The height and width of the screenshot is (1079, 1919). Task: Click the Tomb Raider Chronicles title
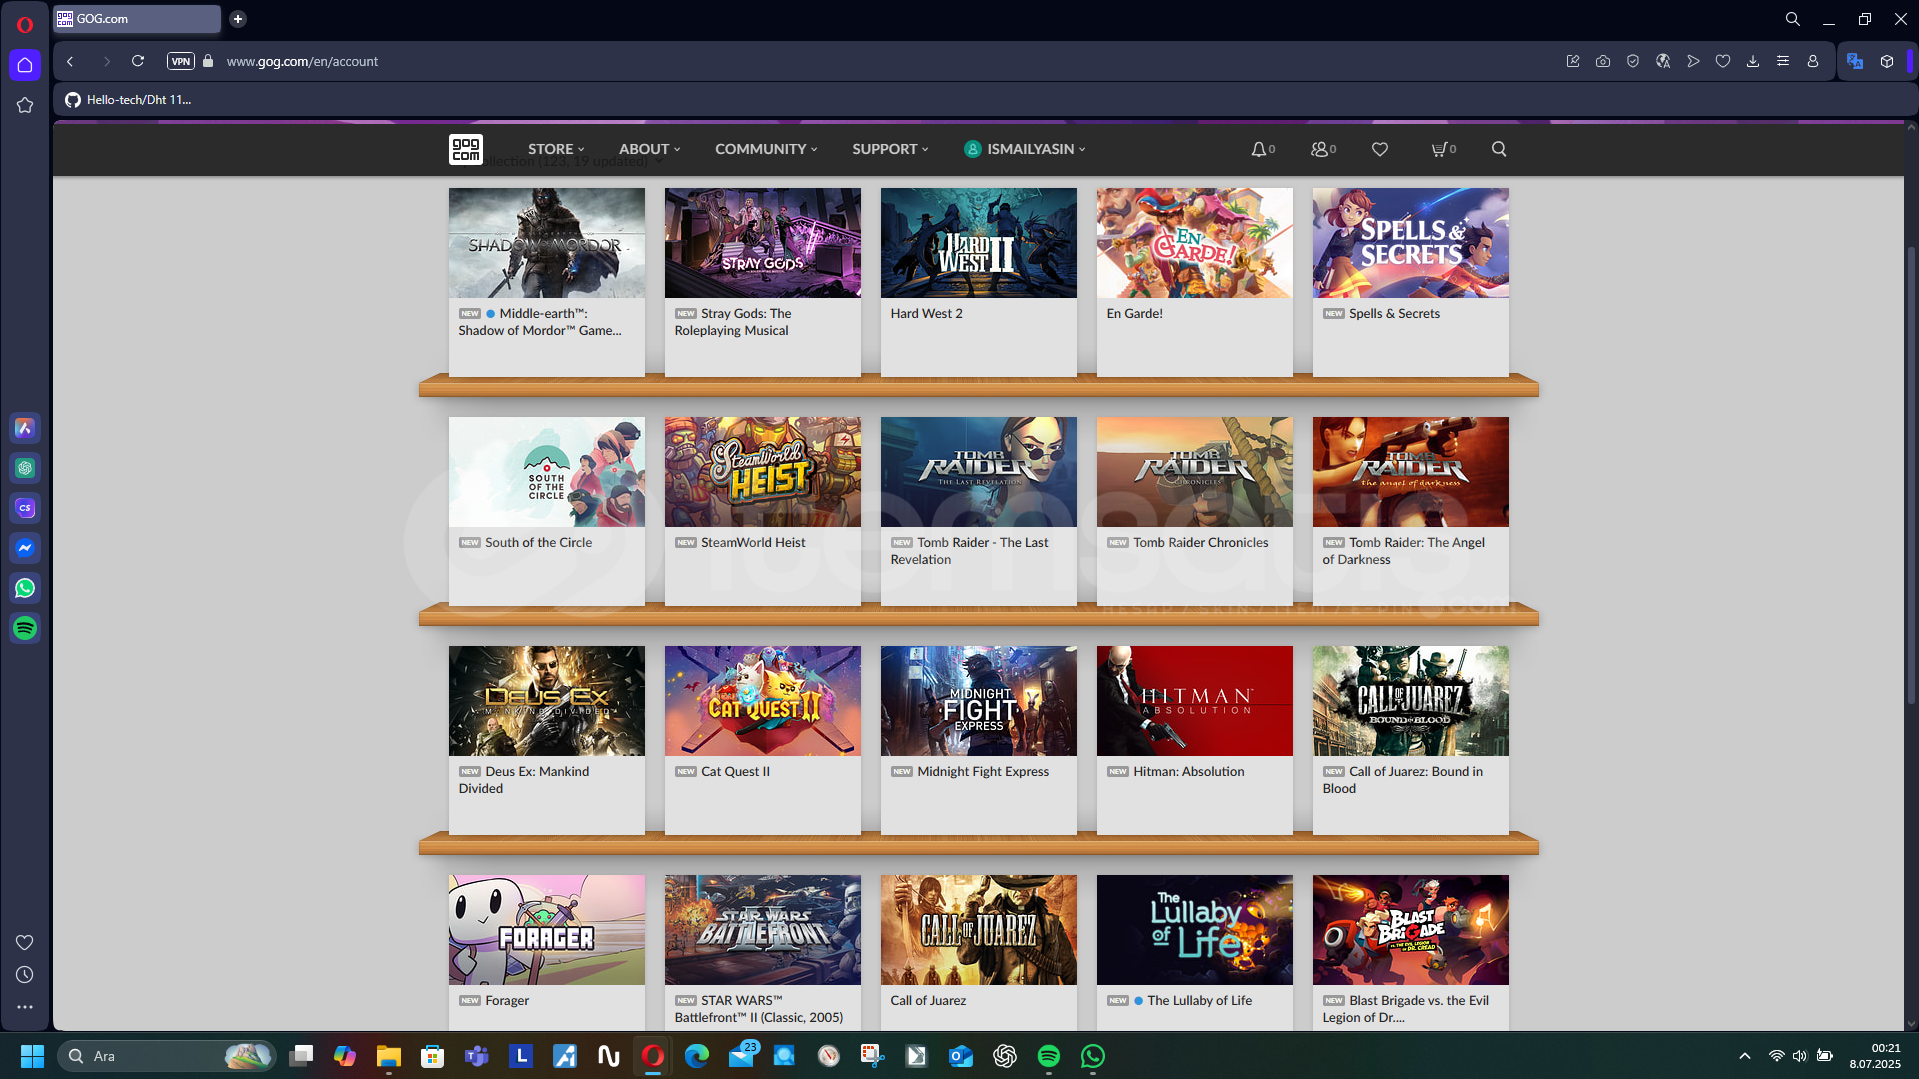pos(1201,543)
